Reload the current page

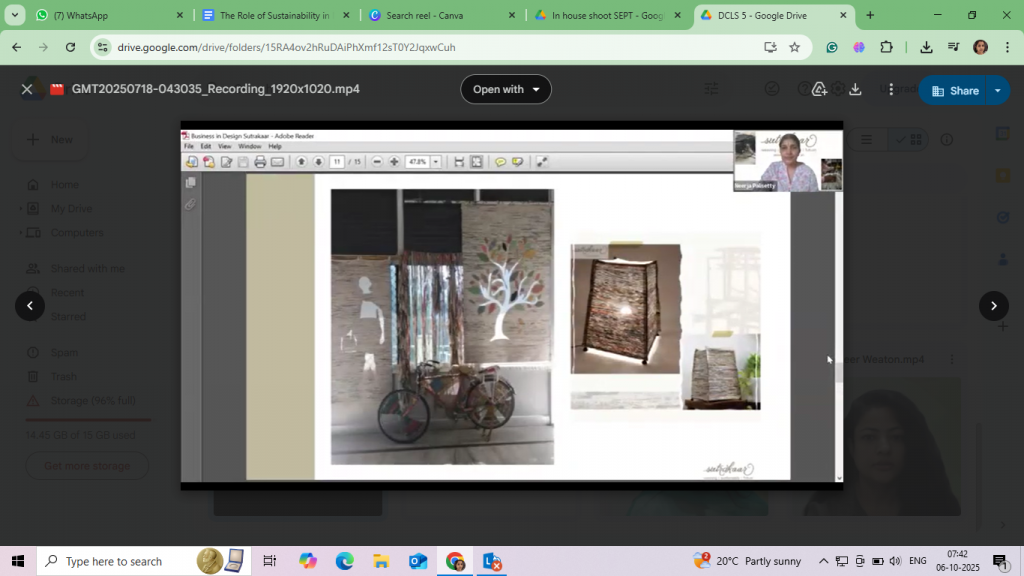pos(70,47)
